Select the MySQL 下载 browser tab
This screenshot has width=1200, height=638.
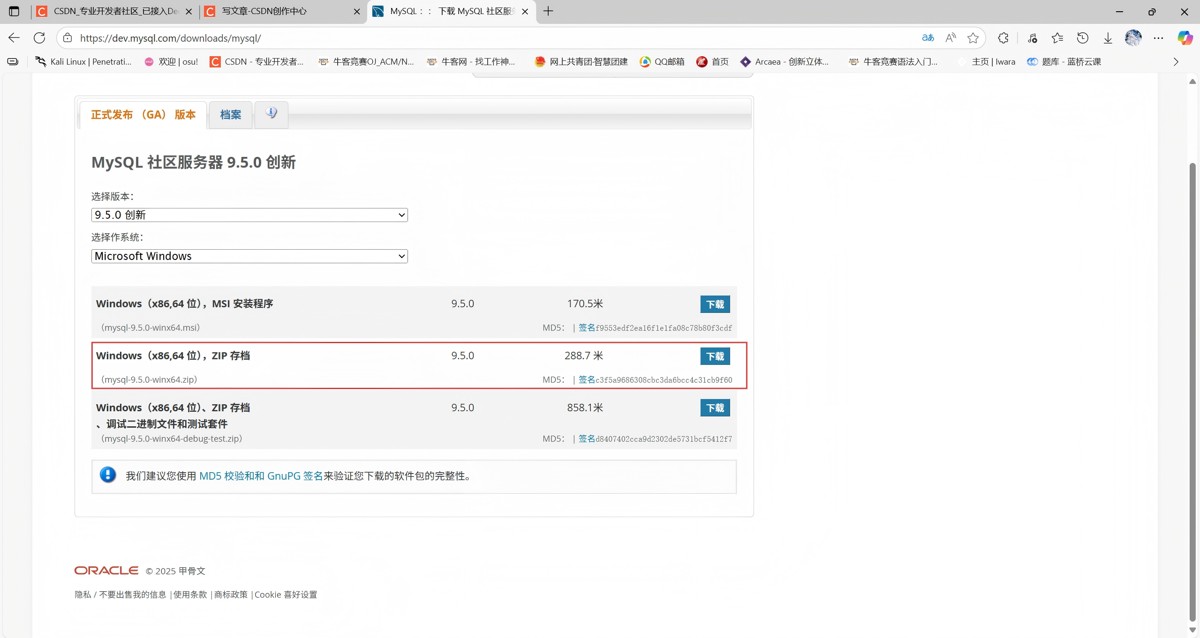450,12
